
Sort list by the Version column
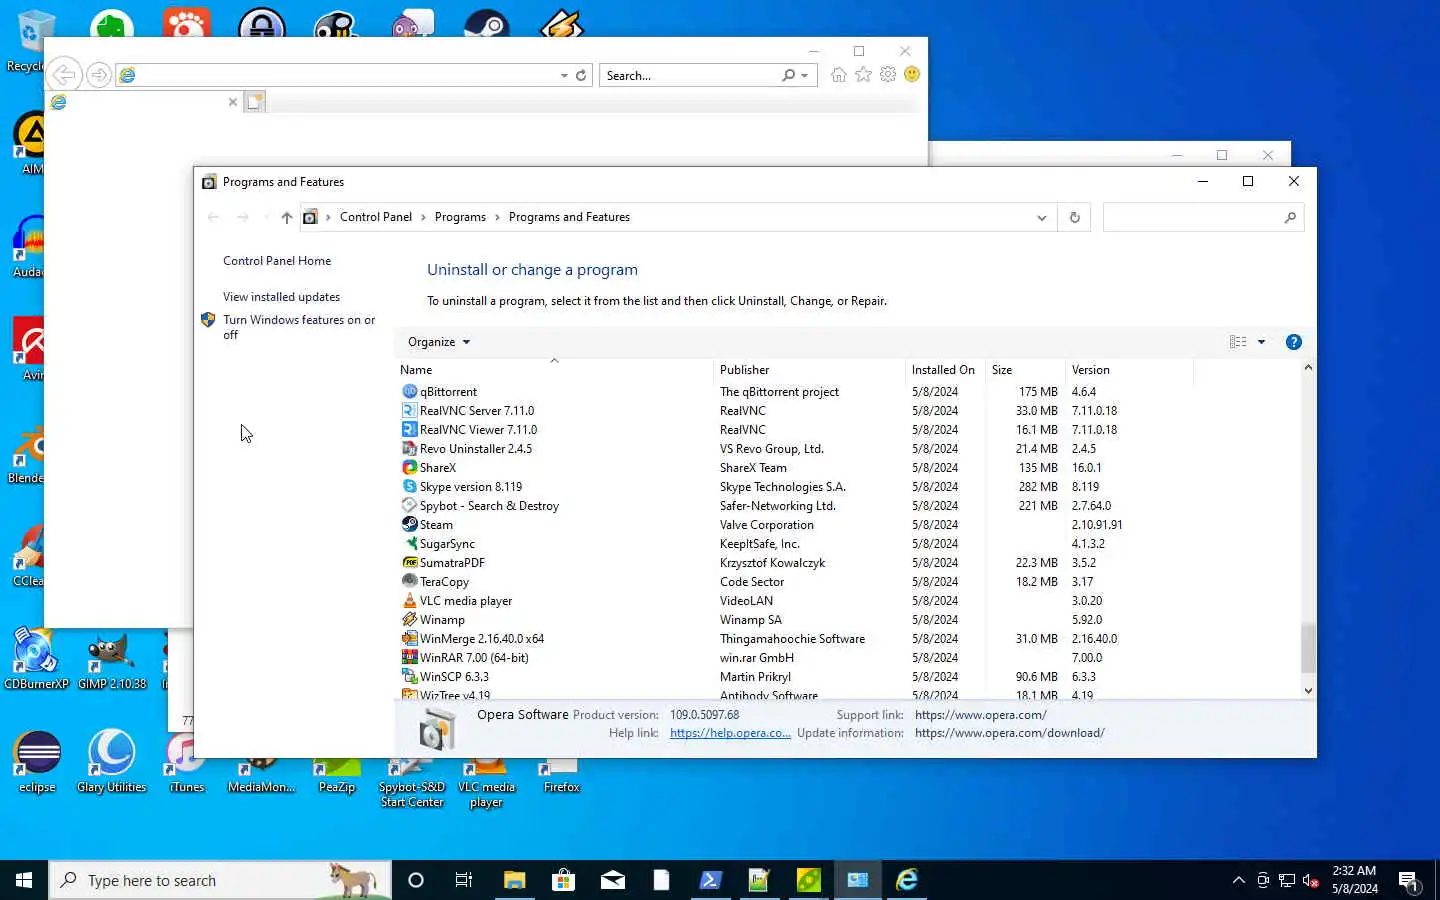(x=1129, y=370)
